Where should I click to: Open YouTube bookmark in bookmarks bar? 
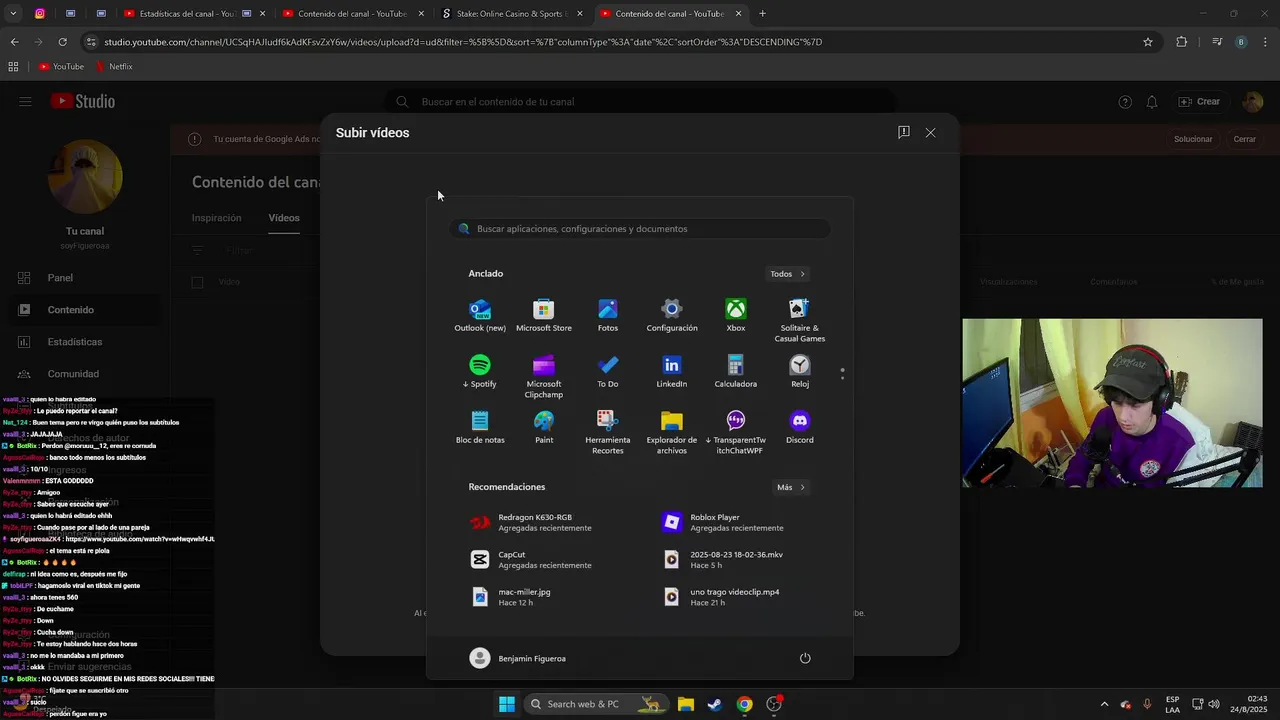[61, 67]
